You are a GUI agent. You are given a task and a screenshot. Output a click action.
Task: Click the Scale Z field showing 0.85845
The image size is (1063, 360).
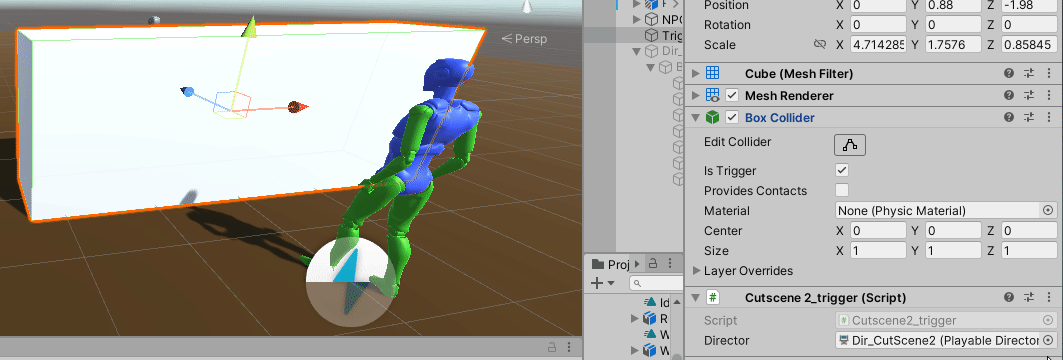pos(1030,45)
